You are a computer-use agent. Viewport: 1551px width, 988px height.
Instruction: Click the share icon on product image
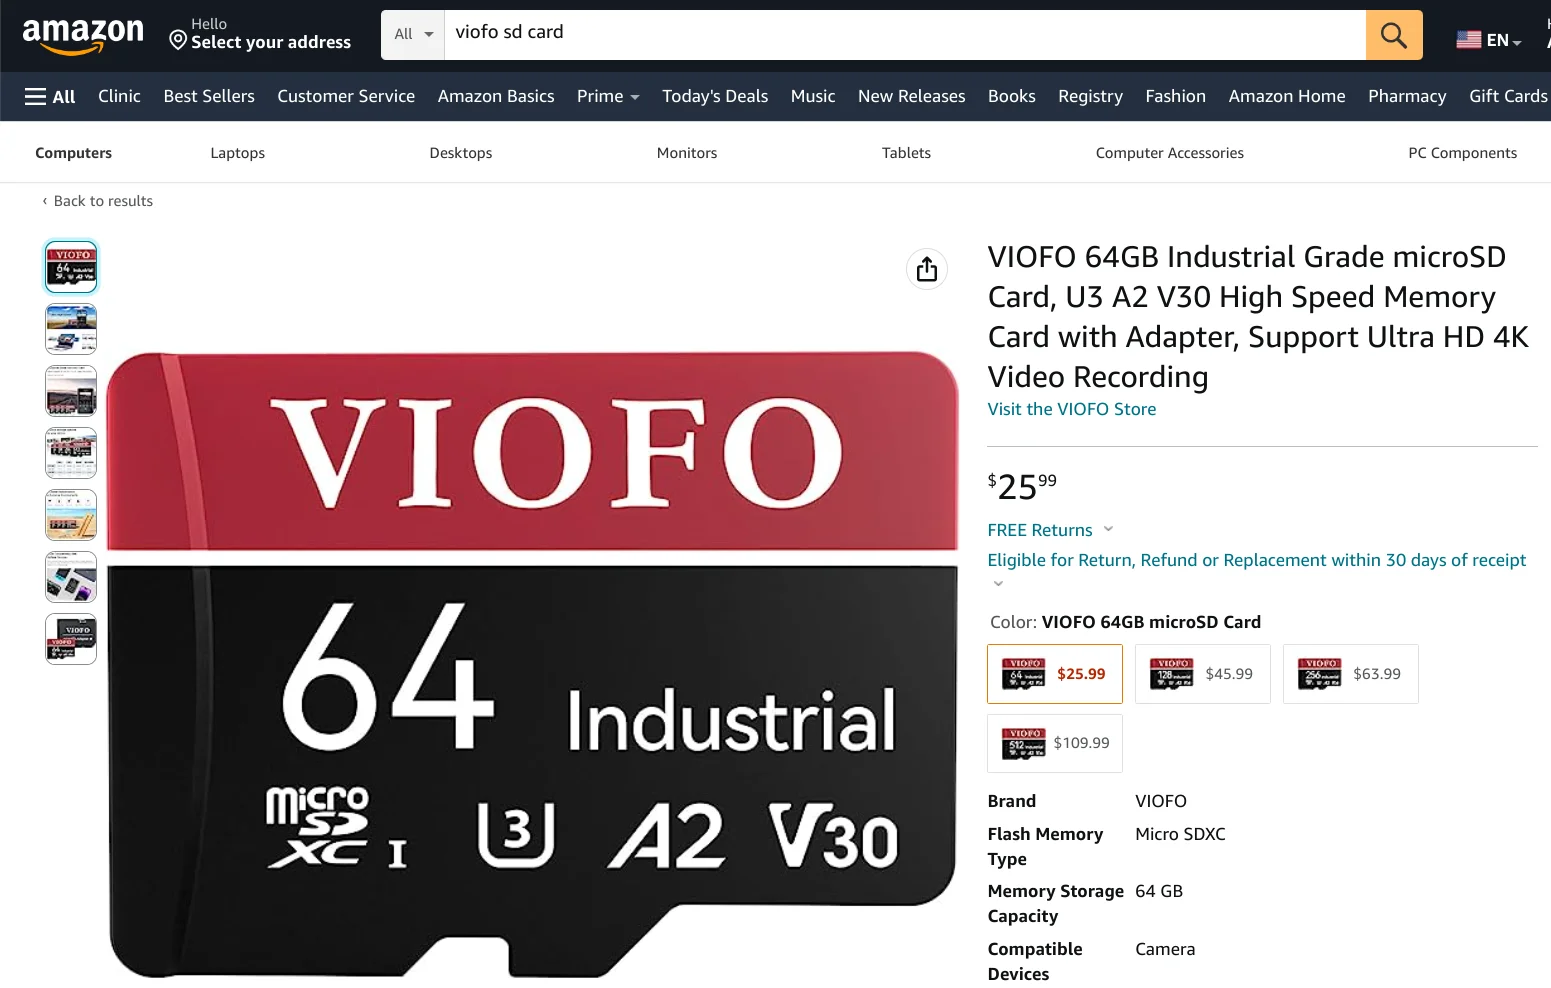pos(927,269)
